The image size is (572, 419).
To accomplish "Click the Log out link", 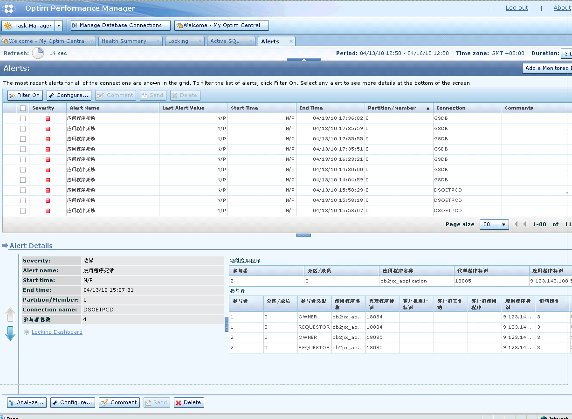I will [516, 8].
